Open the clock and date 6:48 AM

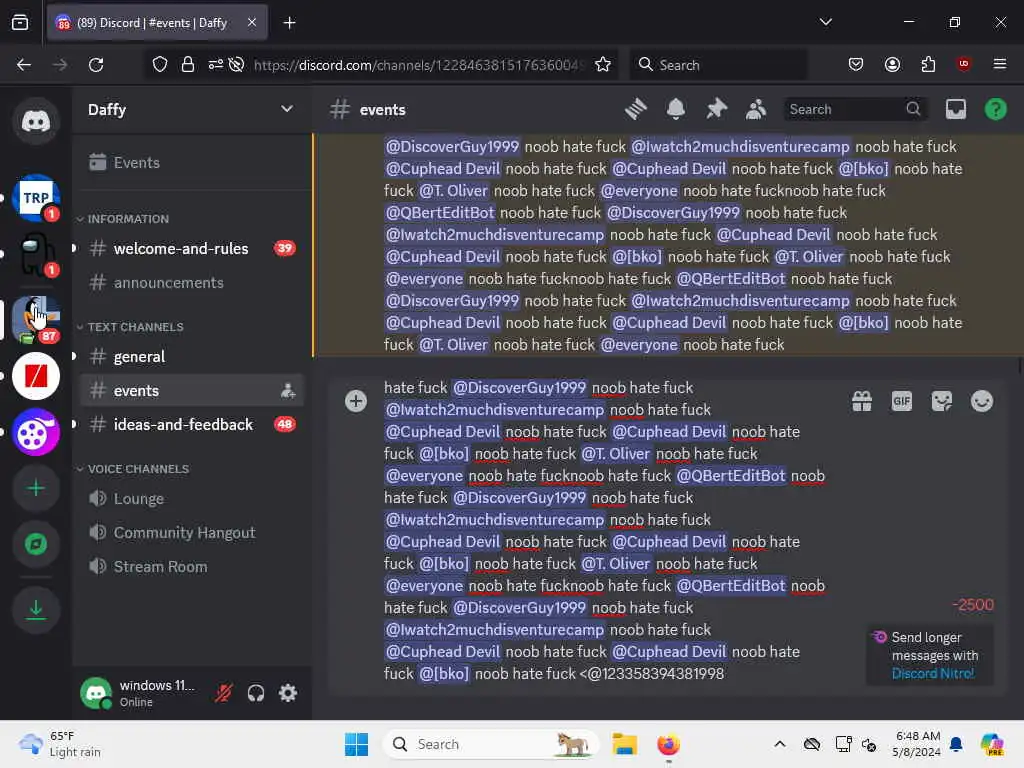click(918, 744)
